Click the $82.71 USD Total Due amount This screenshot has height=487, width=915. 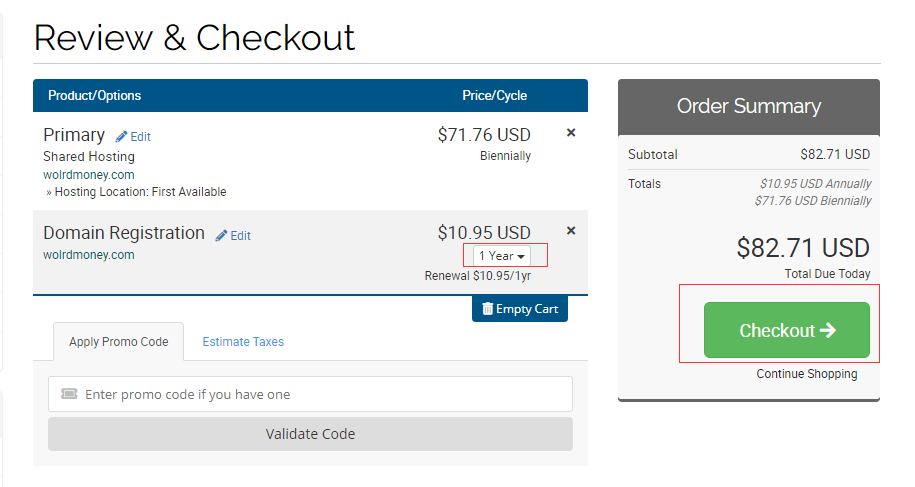[803, 247]
